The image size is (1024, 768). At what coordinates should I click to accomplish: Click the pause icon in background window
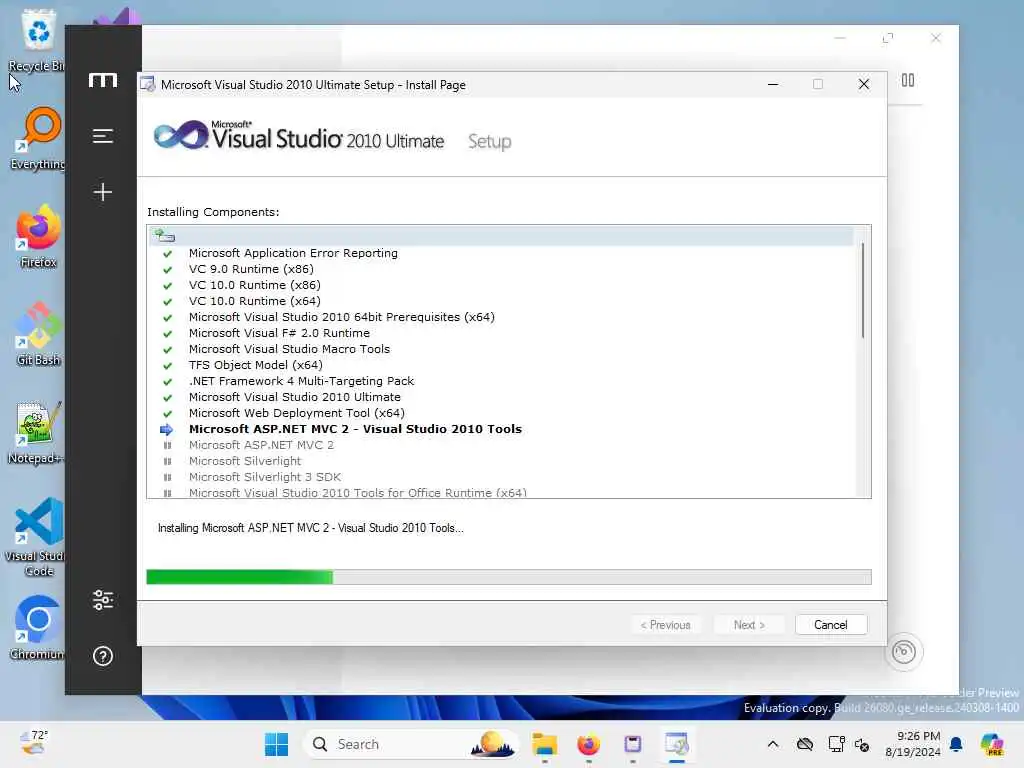tap(908, 80)
